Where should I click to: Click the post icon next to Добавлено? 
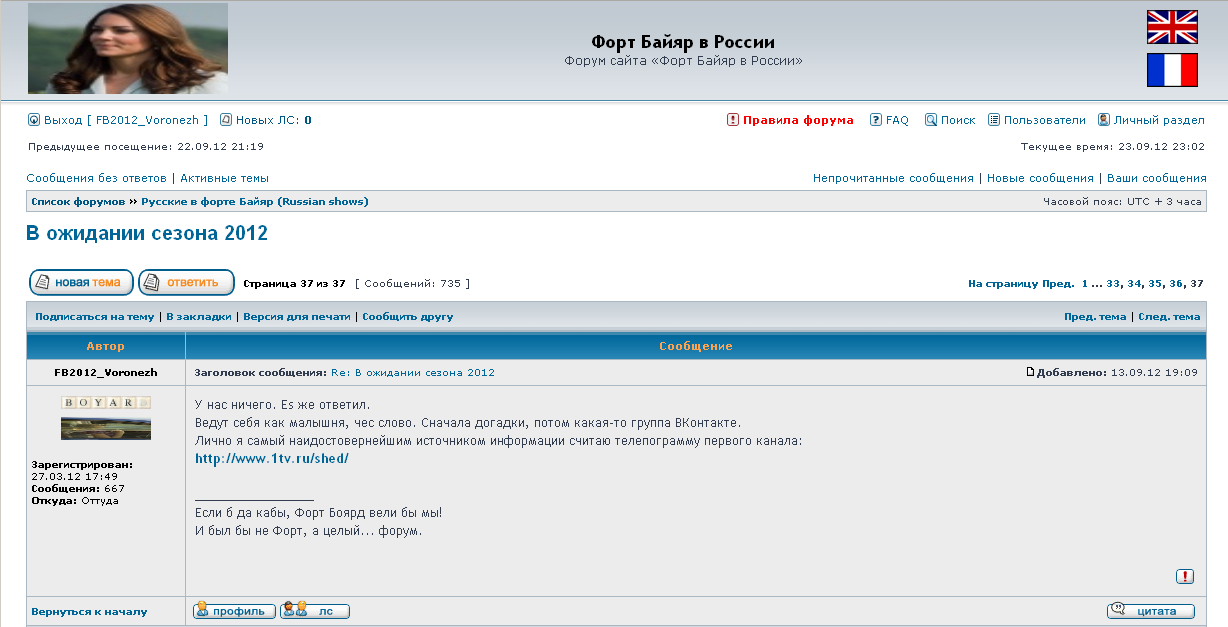pos(1031,372)
